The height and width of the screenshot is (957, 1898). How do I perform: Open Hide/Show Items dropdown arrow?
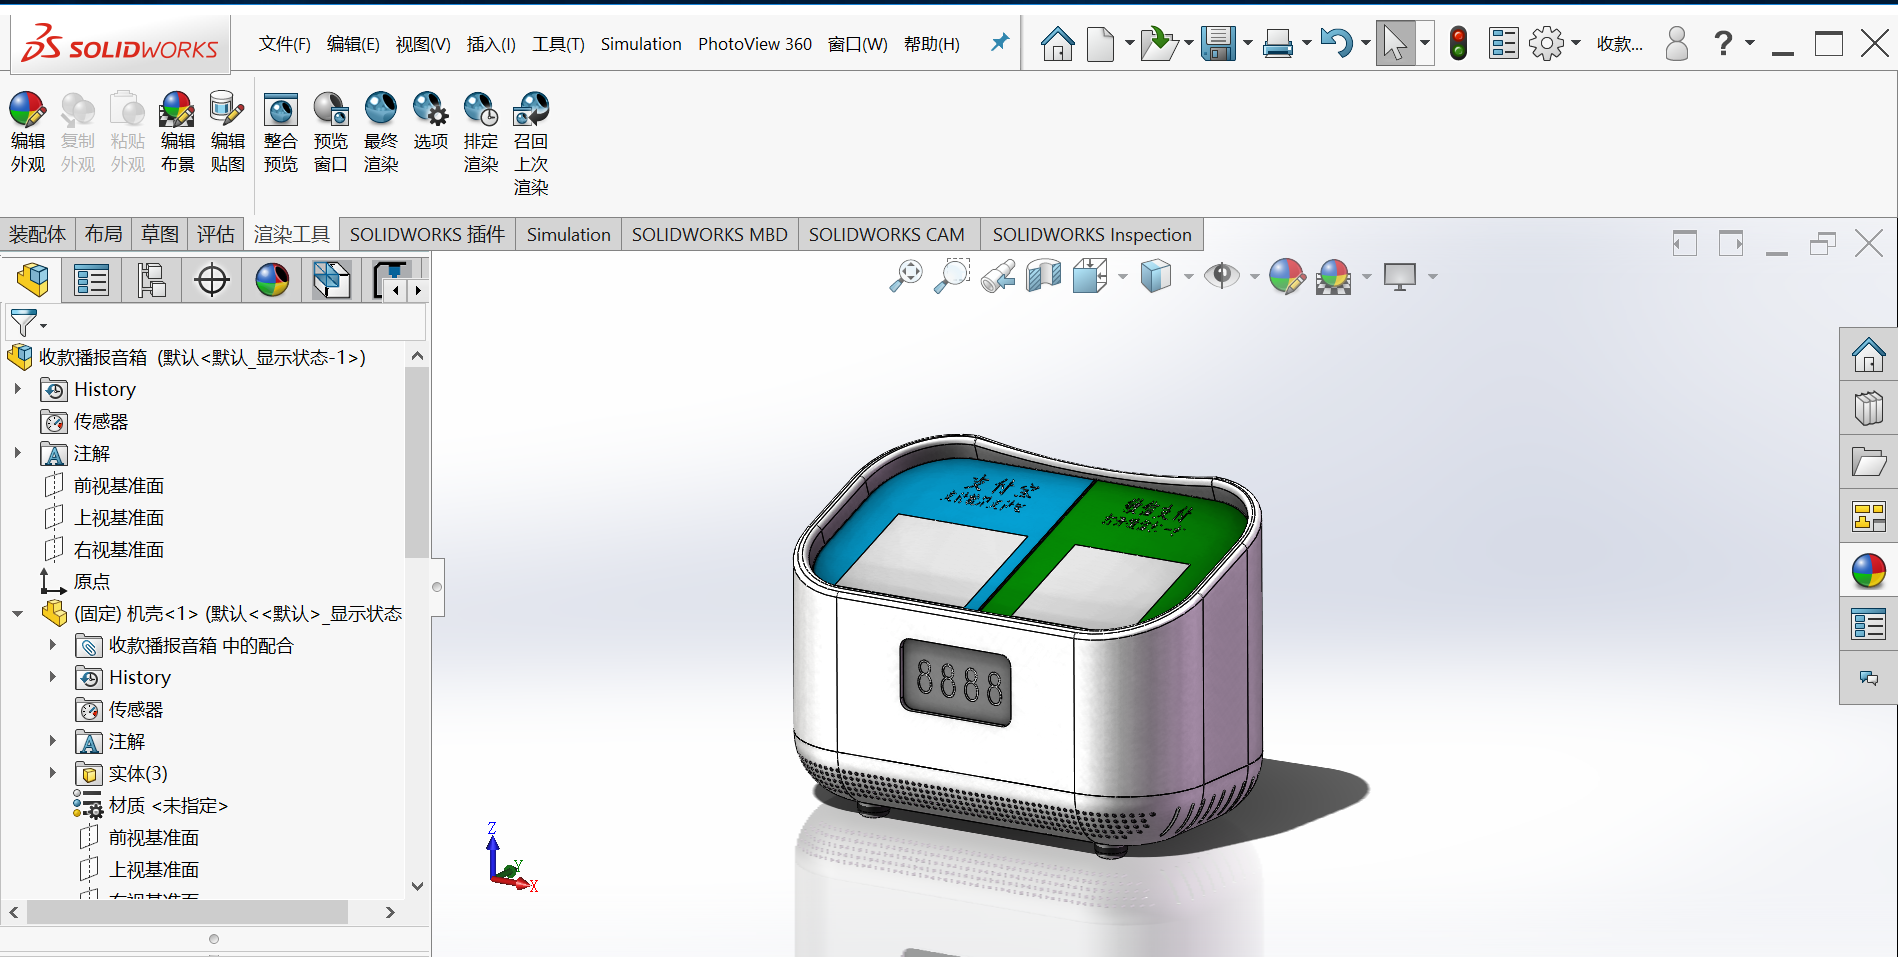1254,277
